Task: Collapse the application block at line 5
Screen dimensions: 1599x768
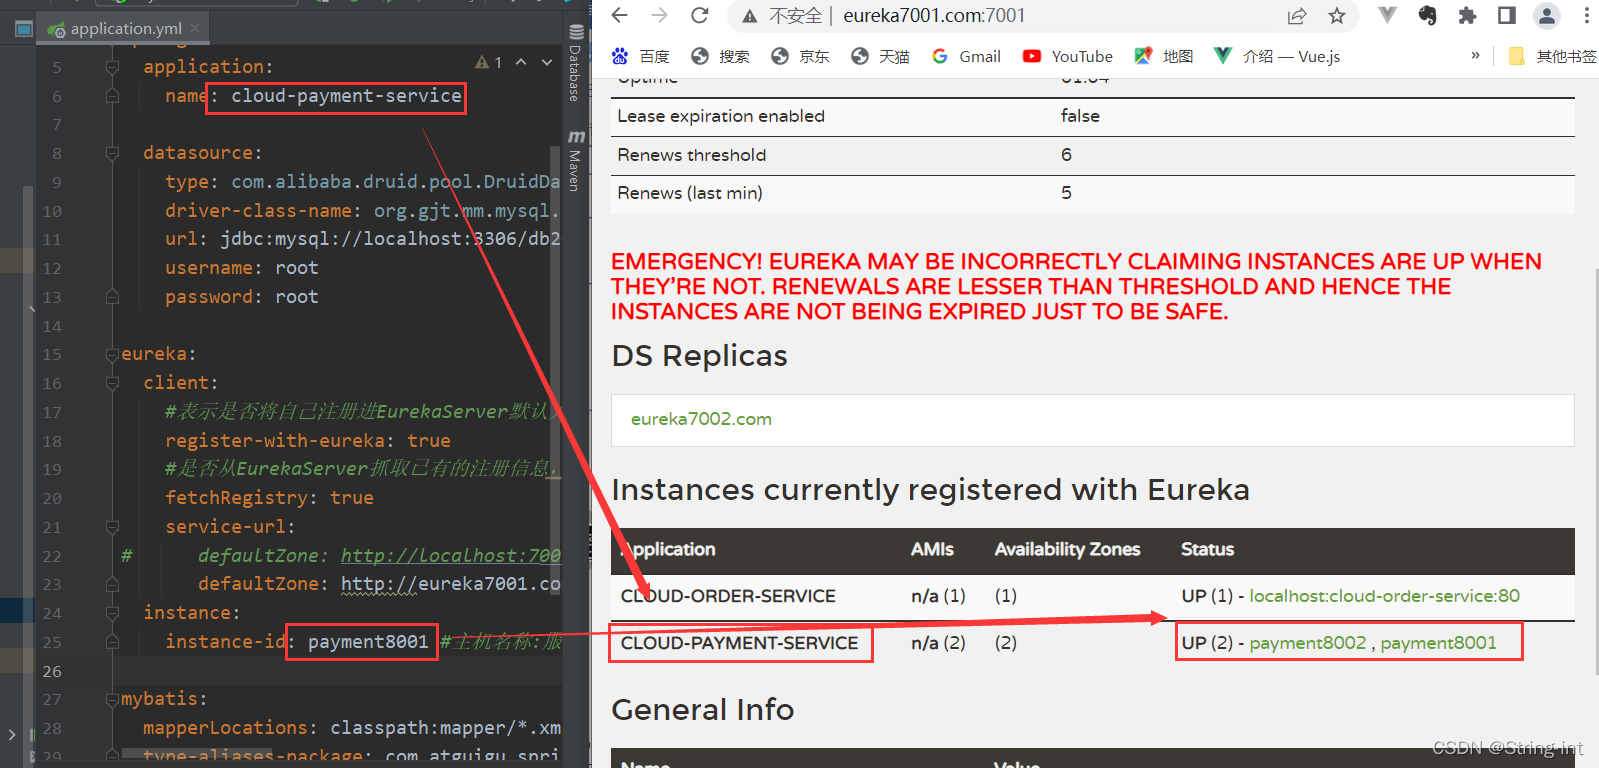Action: pyautogui.click(x=112, y=67)
